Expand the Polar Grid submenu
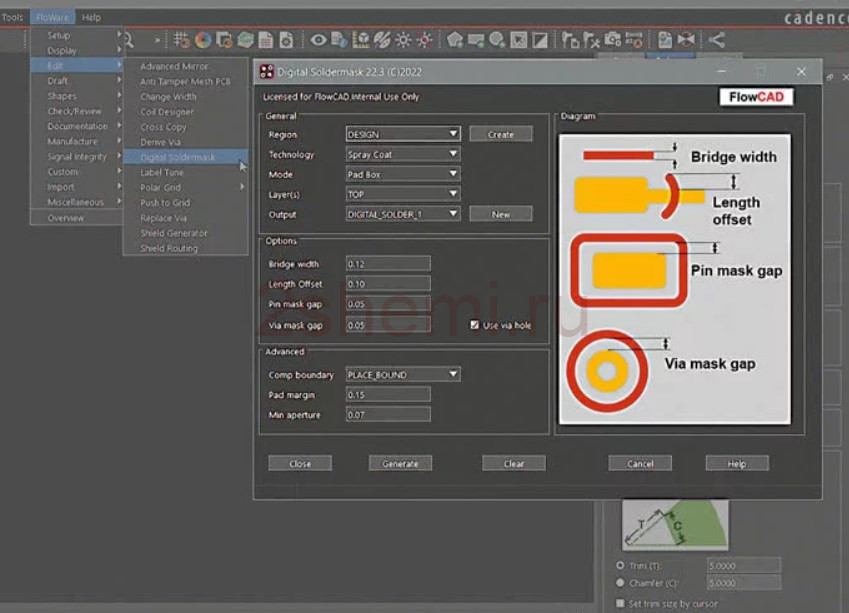The height and width of the screenshot is (613, 849). pos(186,187)
